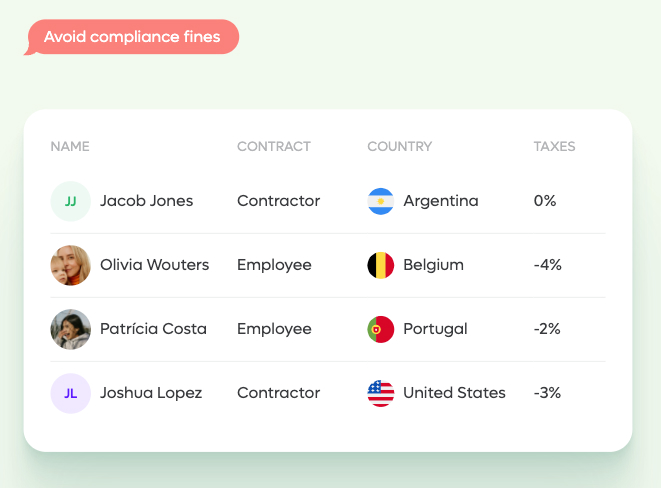Open Patrícia Costa's profile photo
The height and width of the screenshot is (488, 661).
[x=71, y=330]
